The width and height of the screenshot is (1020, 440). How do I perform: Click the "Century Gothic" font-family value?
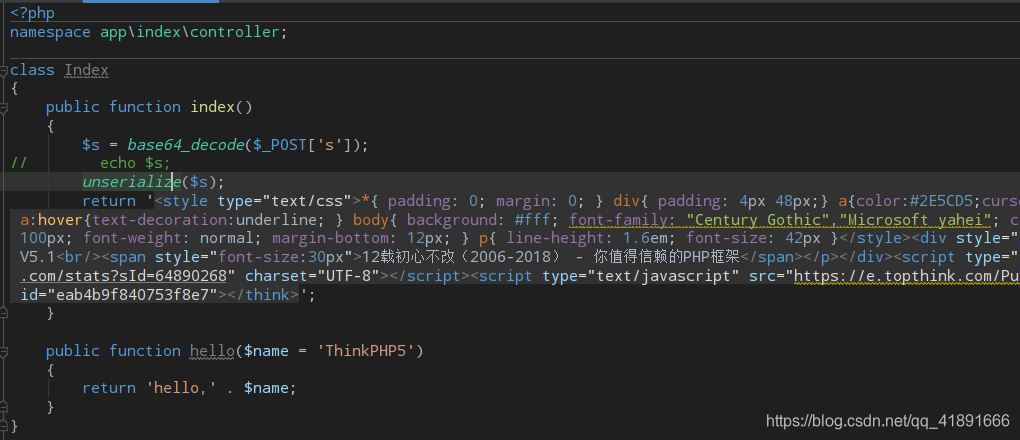pyautogui.click(x=758, y=219)
